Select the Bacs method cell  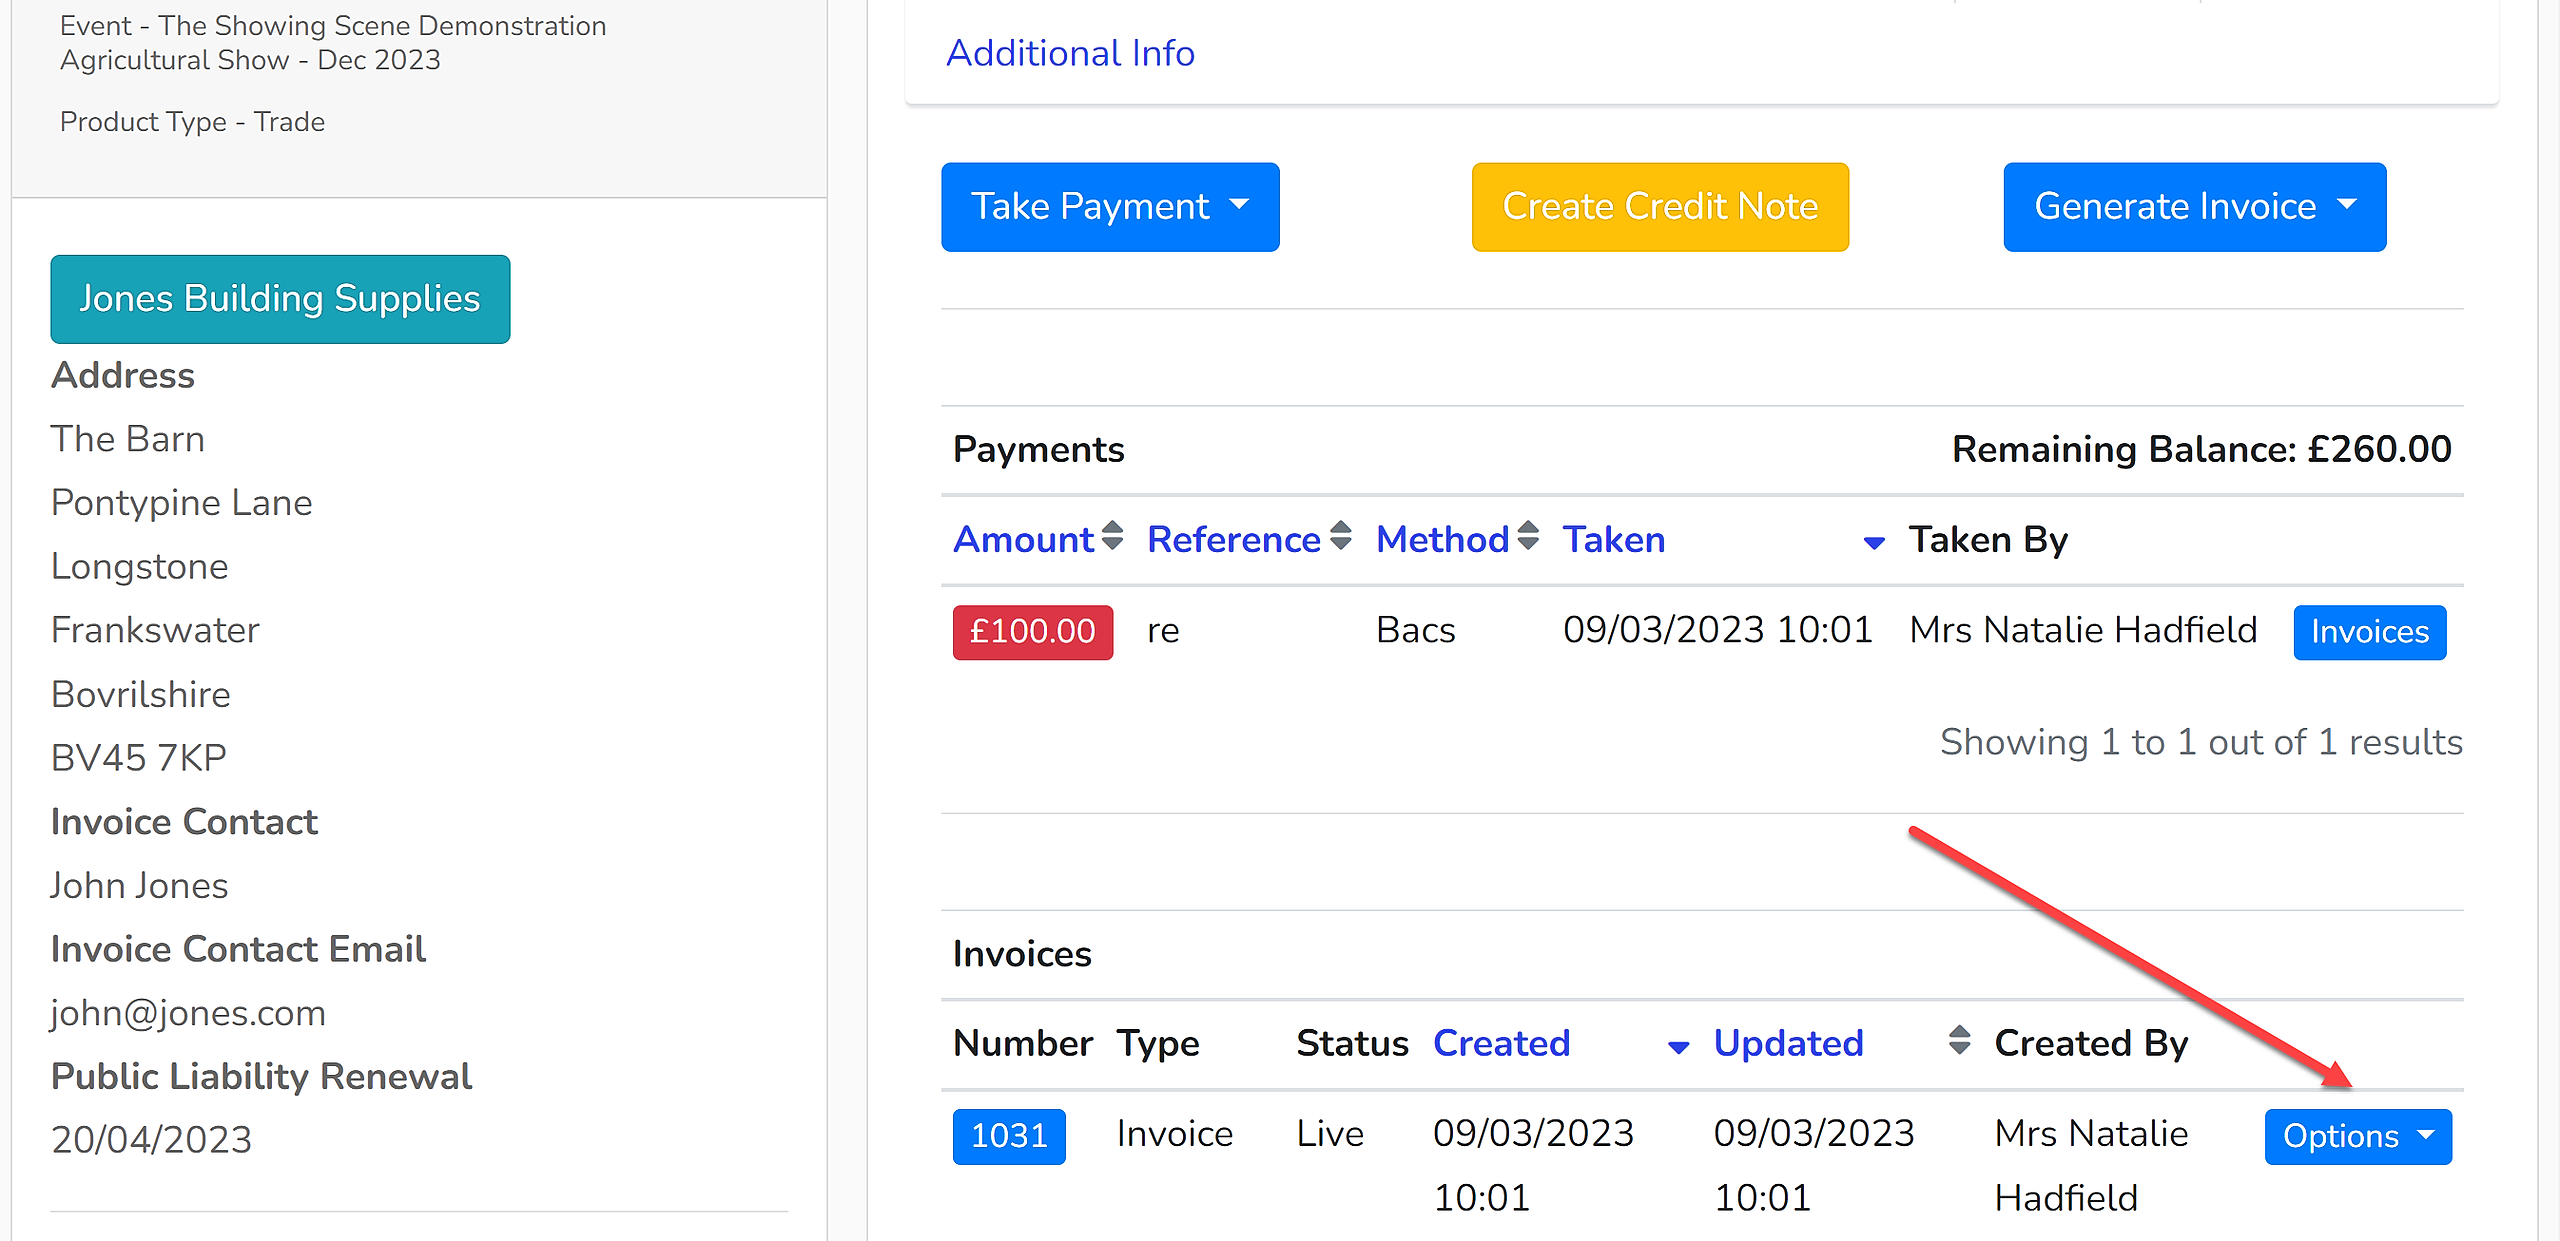click(1416, 630)
